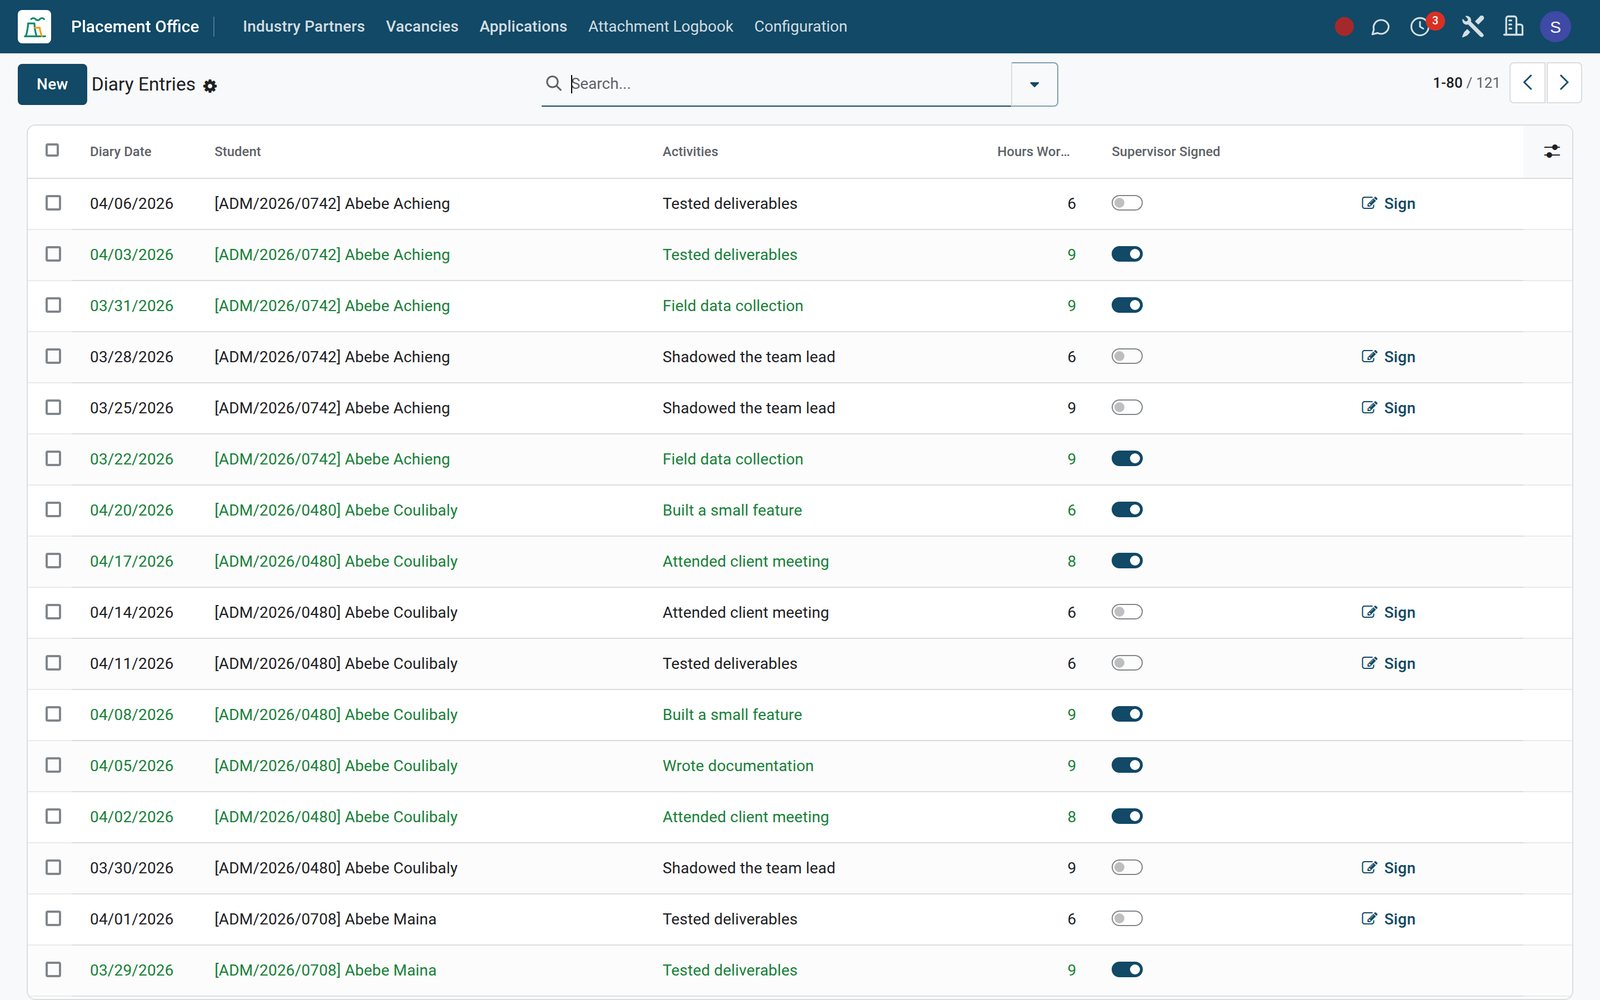Create a New diary entry
1600x1000 pixels.
[x=52, y=84]
